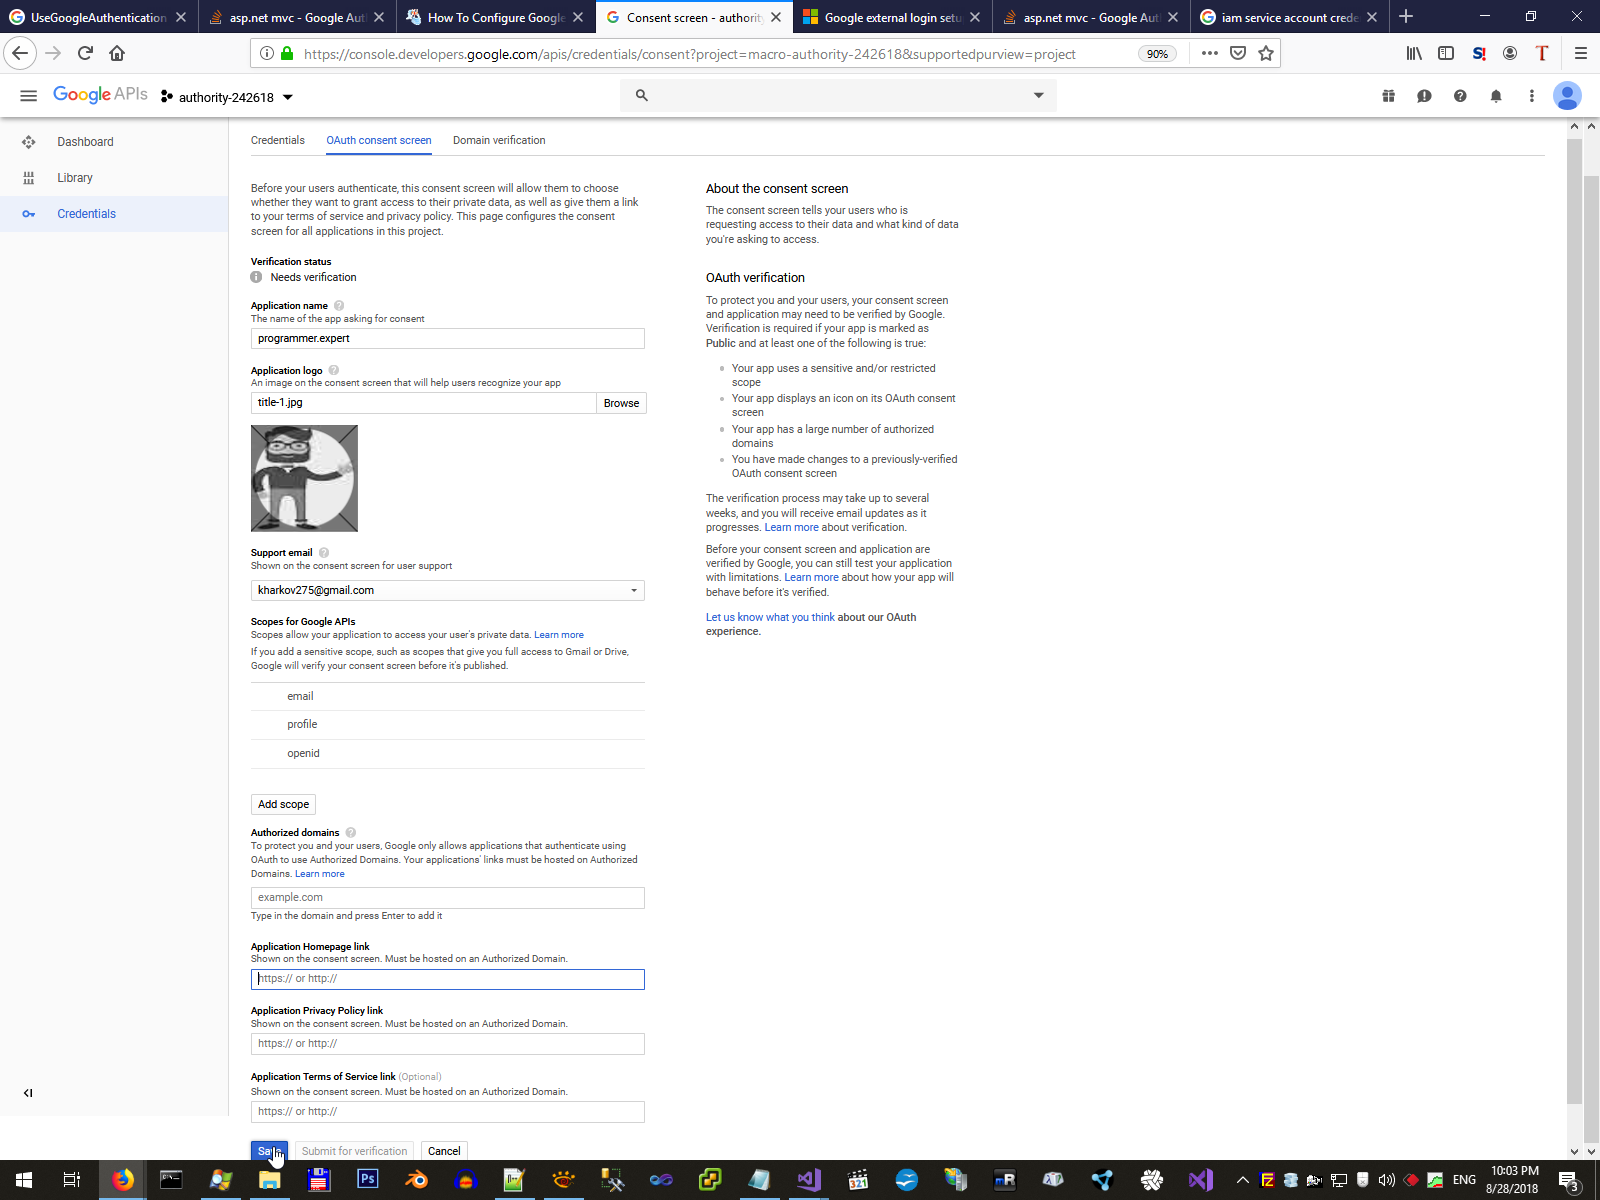
Task: Open the page actions ellipsis in the address bar
Action: click(x=1210, y=53)
